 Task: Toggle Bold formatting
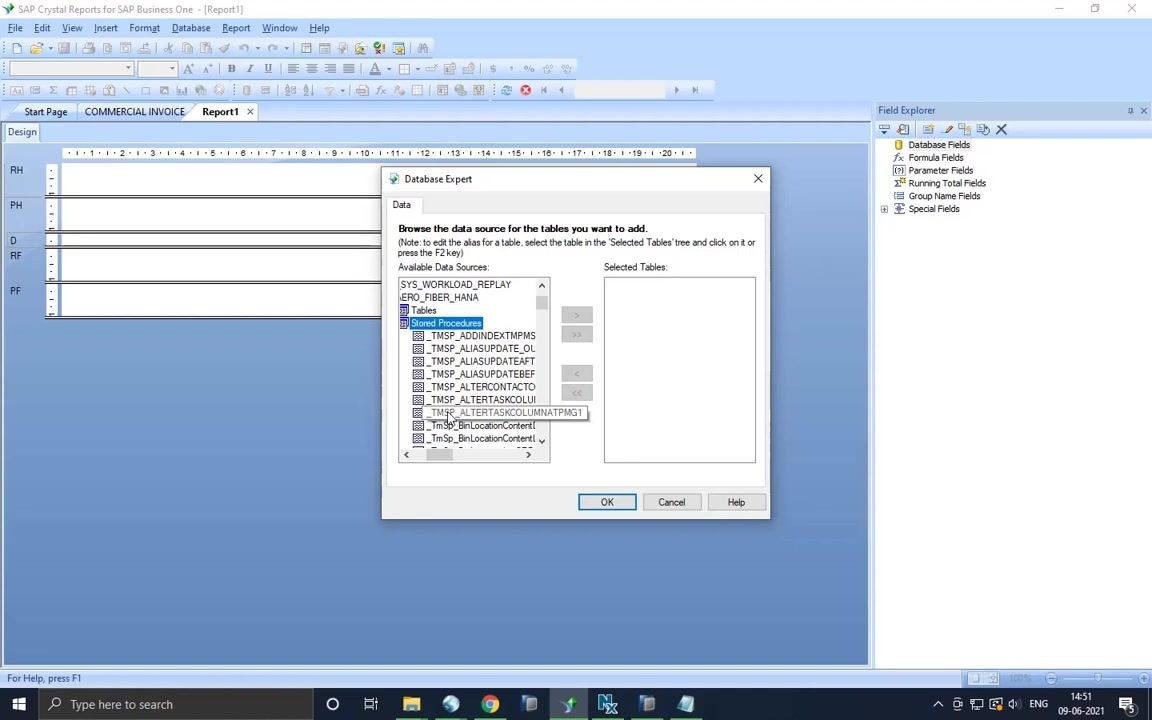coord(231,69)
